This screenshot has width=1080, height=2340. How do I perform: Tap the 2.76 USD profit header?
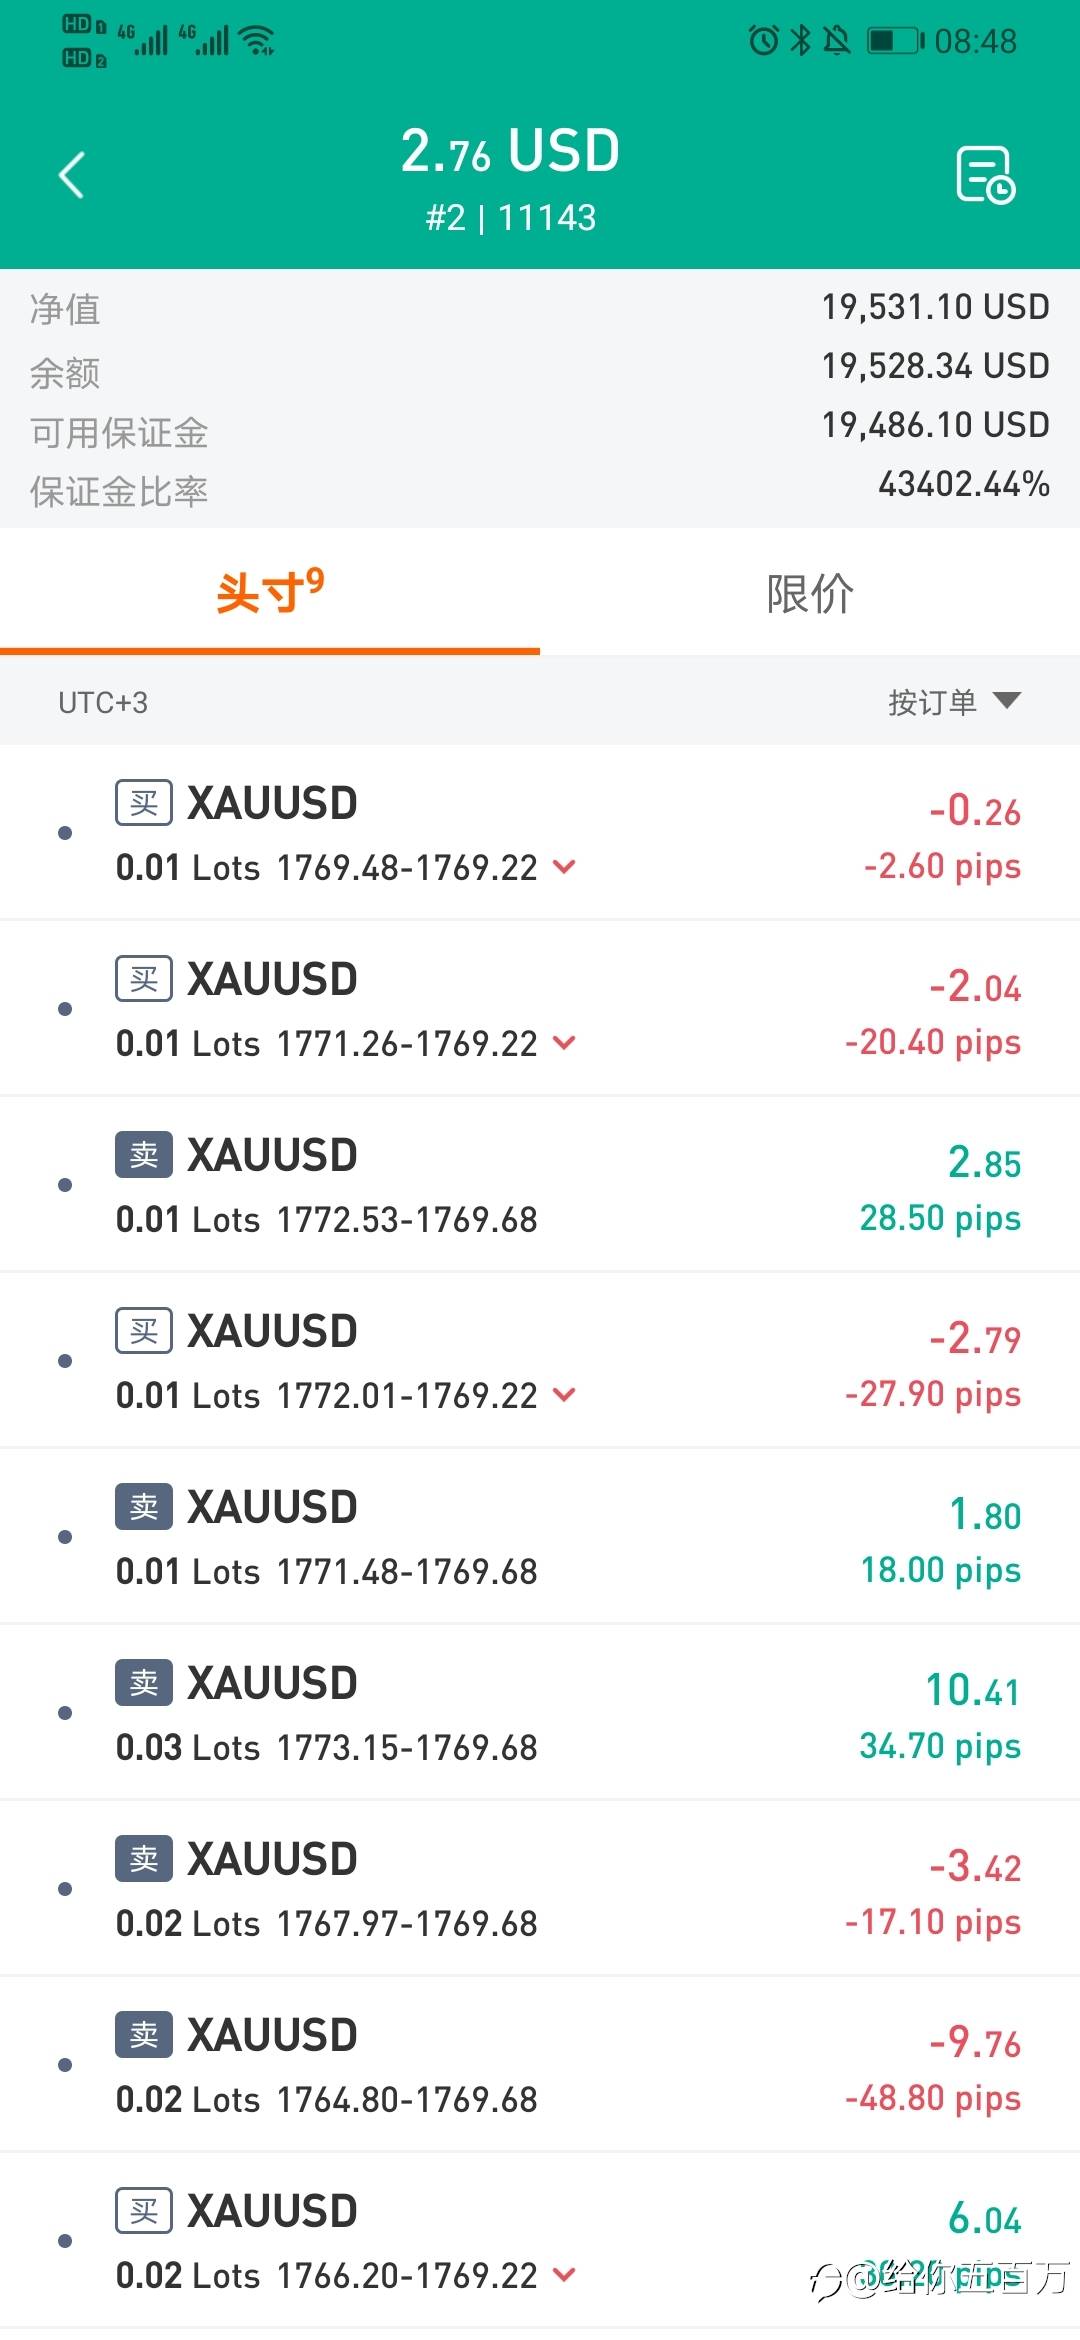pyautogui.click(x=510, y=152)
